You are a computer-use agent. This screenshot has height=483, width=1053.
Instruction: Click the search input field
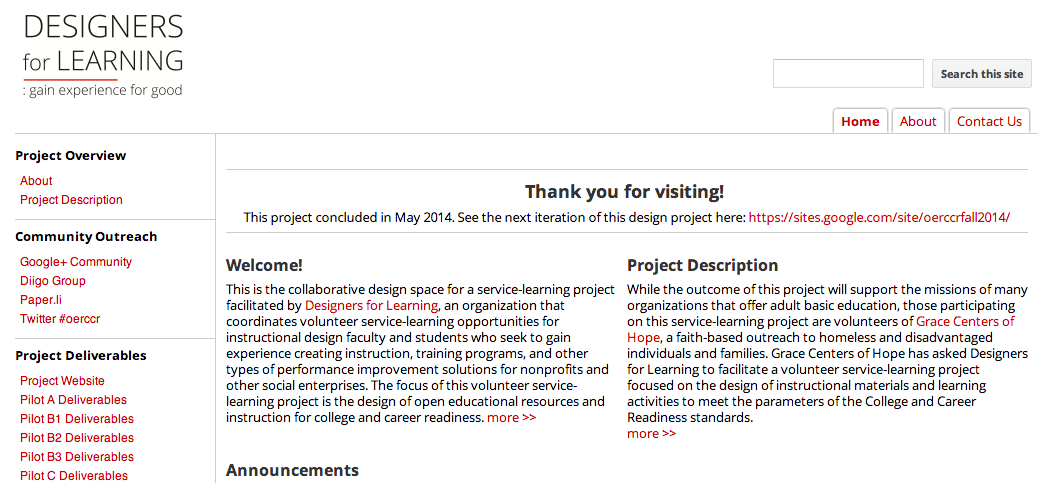click(848, 74)
